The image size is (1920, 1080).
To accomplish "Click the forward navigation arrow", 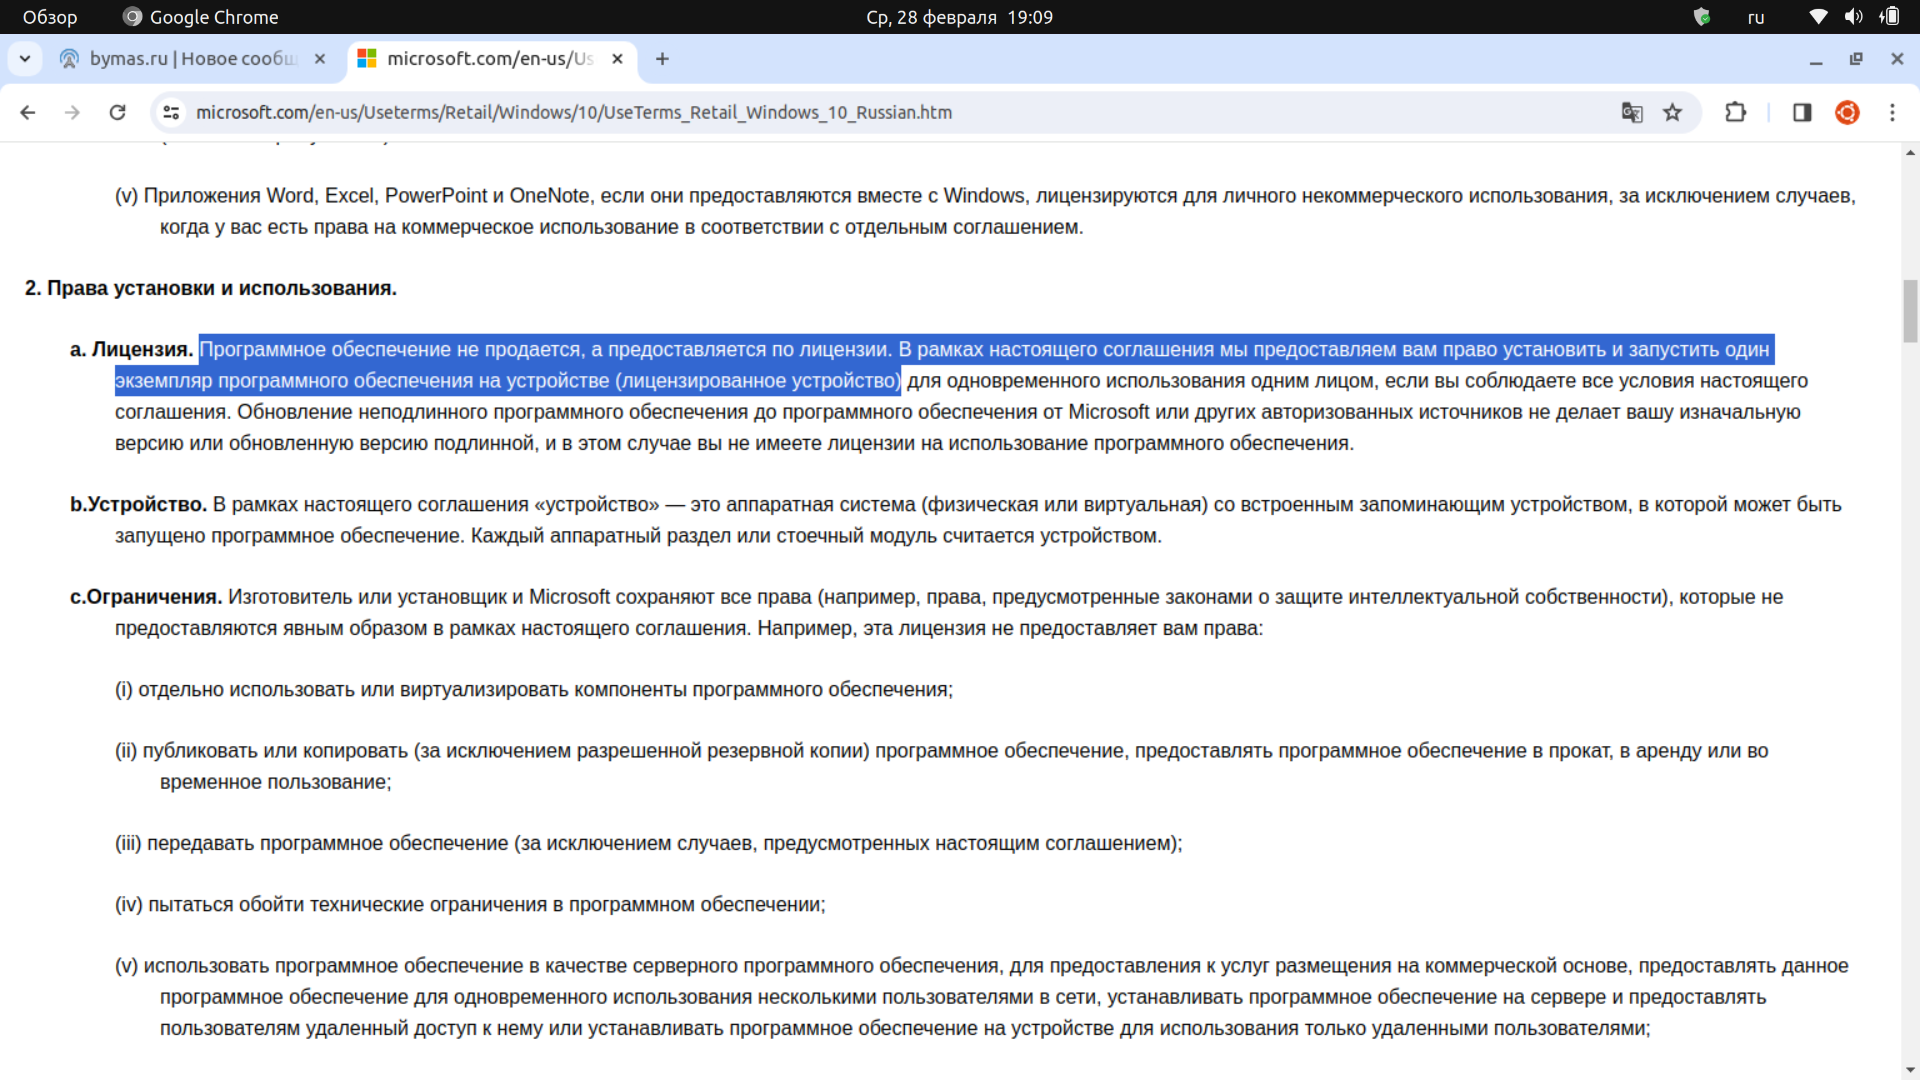I will [x=72, y=112].
